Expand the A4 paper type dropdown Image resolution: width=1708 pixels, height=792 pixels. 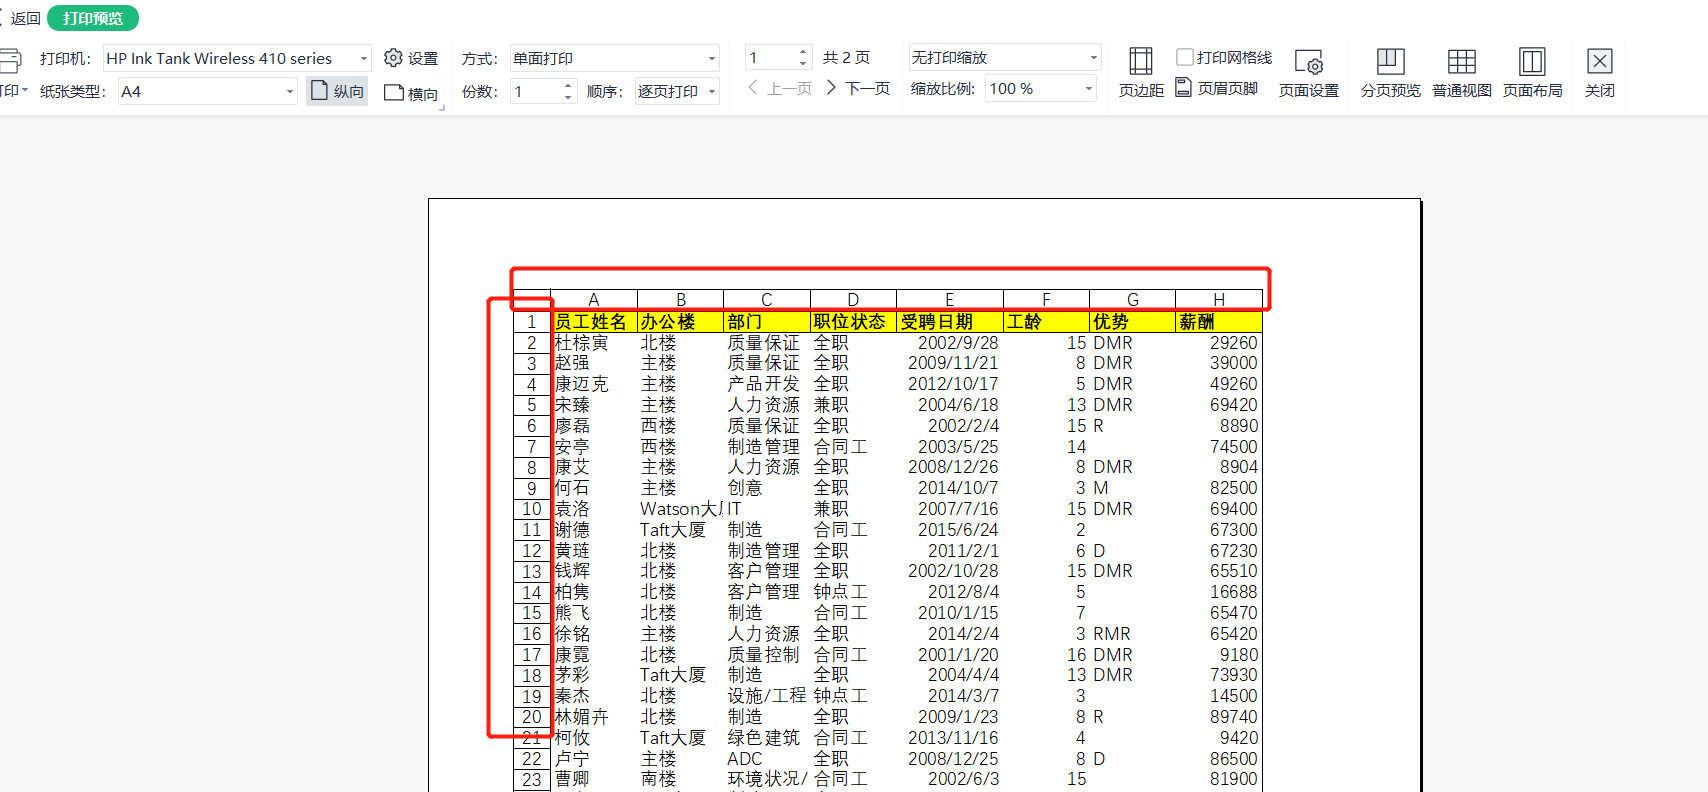click(x=289, y=92)
